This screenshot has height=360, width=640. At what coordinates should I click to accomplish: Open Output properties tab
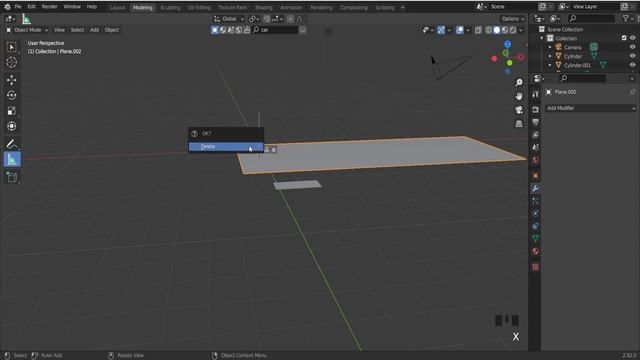(536, 122)
